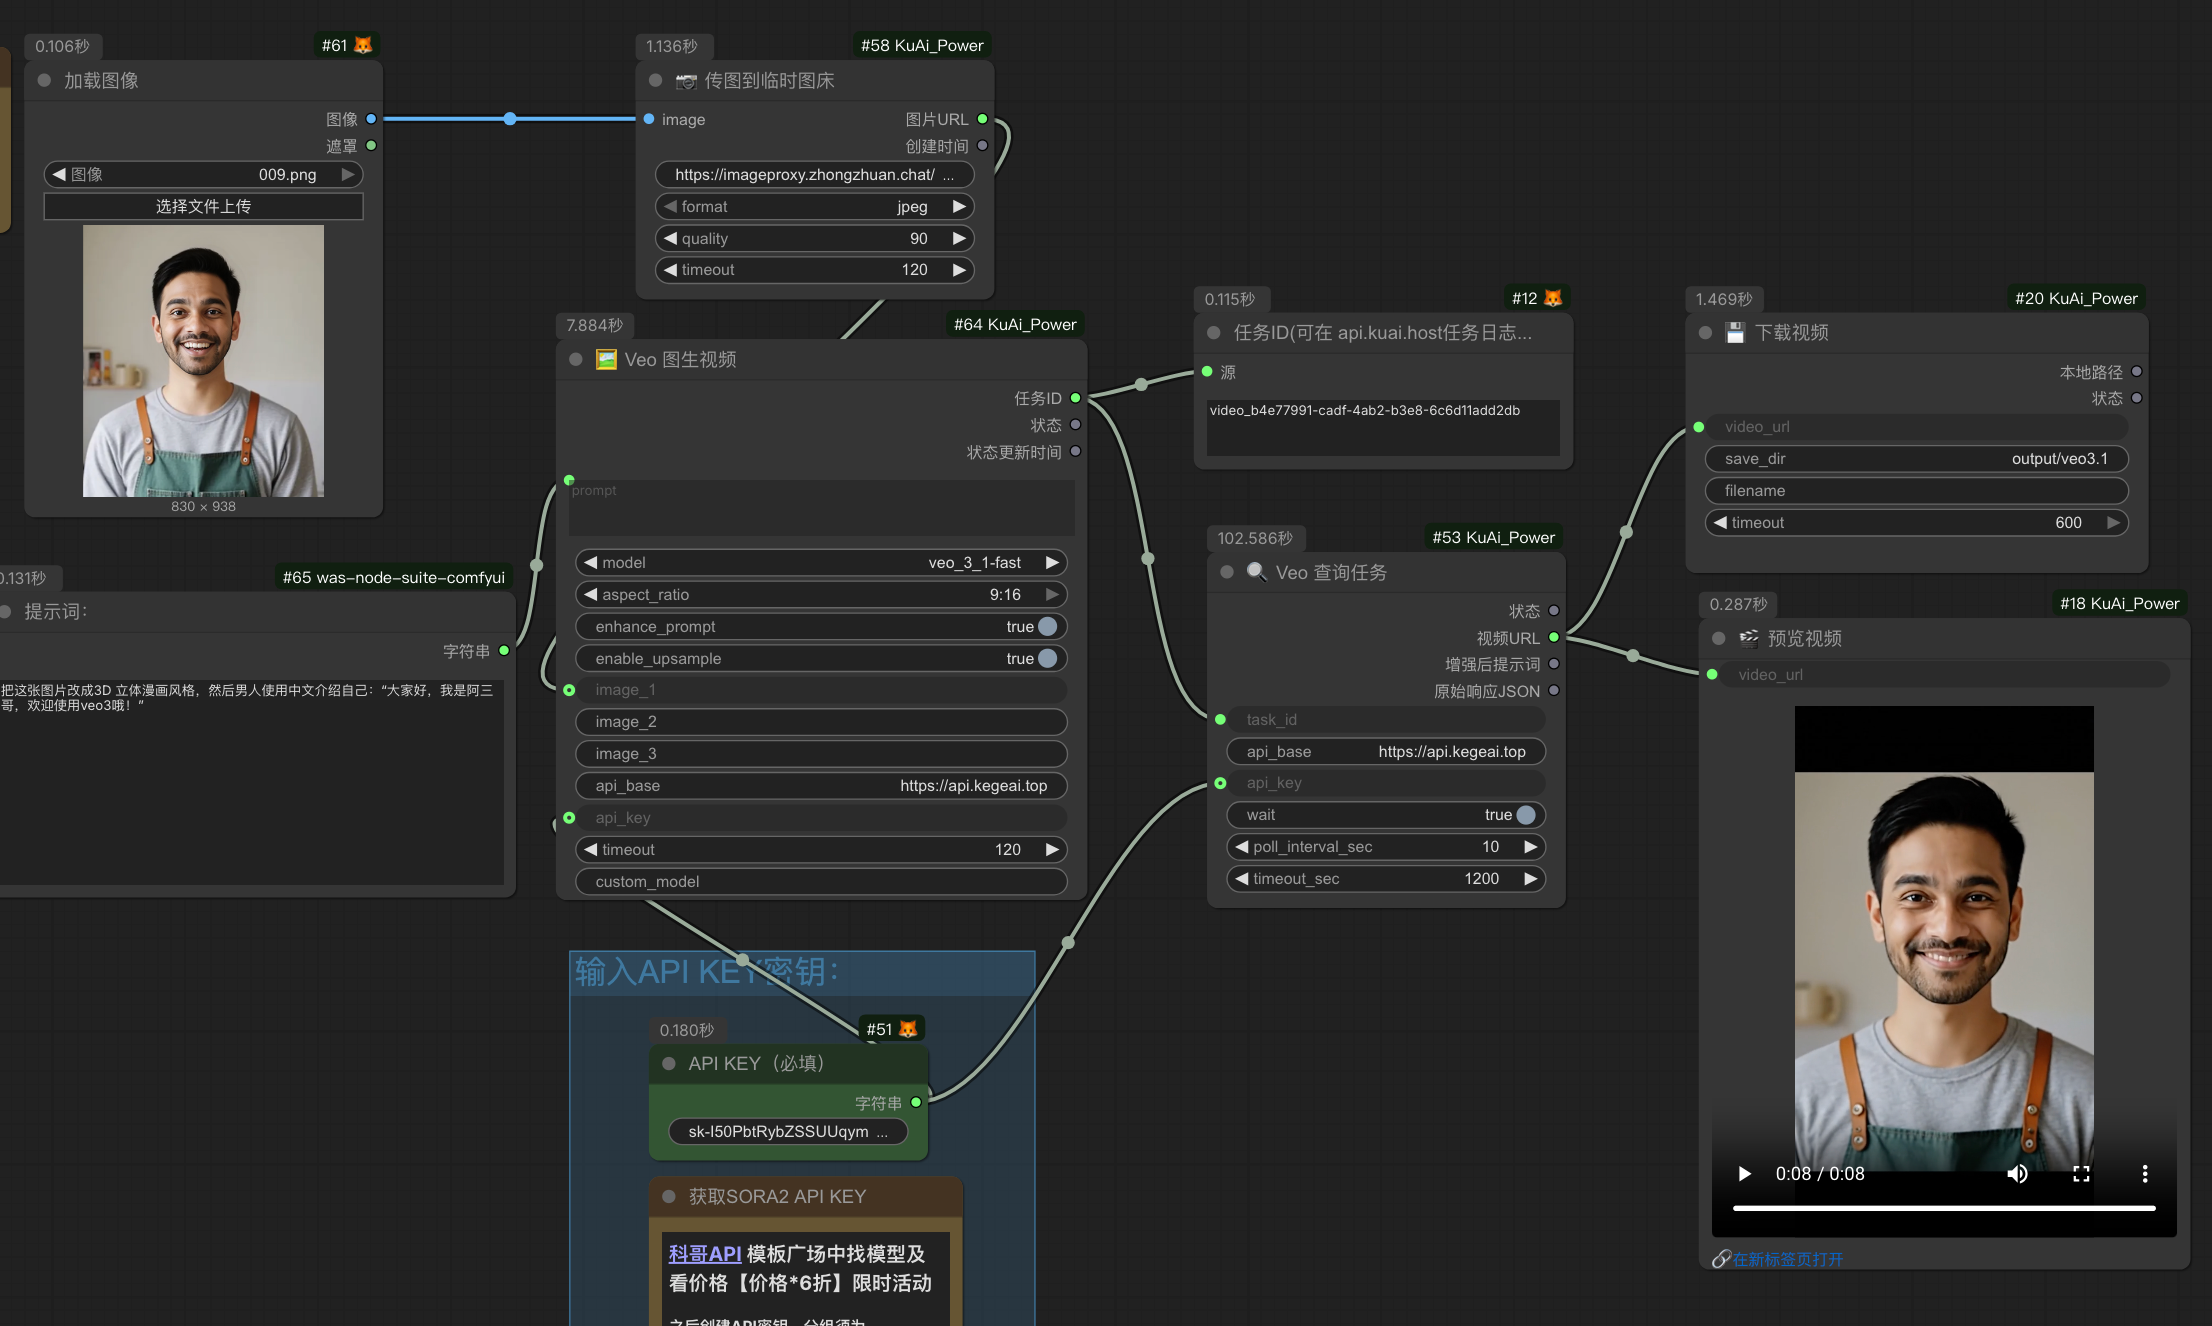Toggle enable_upsample switch
The width and height of the screenshot is (2212, 1326).
[1047, 659]
